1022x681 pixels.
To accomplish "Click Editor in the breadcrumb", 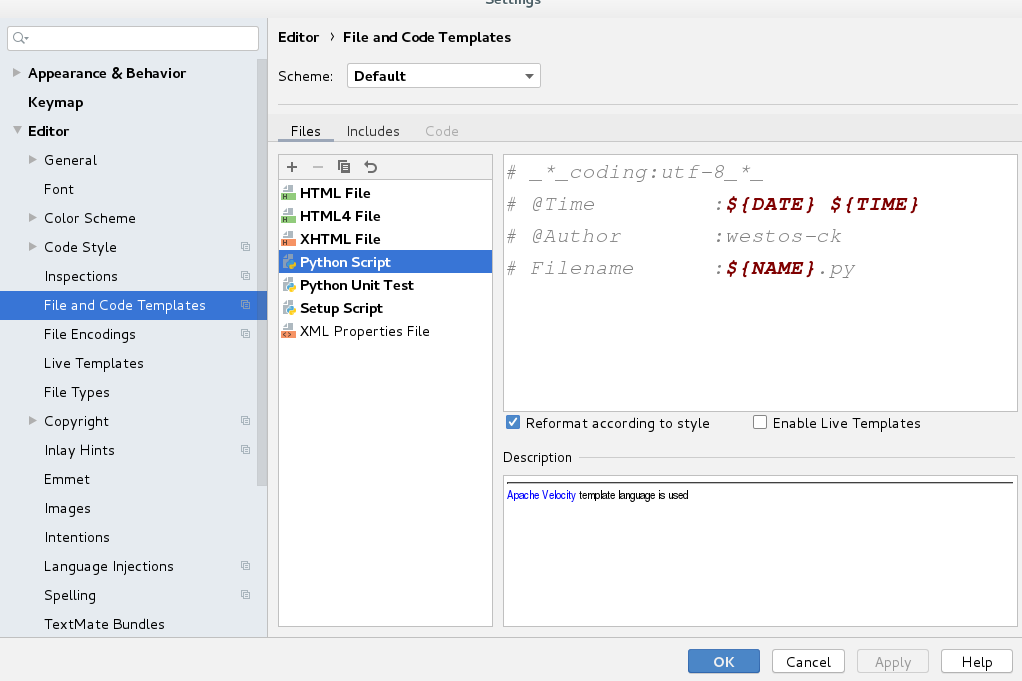I will click(299, 37).
